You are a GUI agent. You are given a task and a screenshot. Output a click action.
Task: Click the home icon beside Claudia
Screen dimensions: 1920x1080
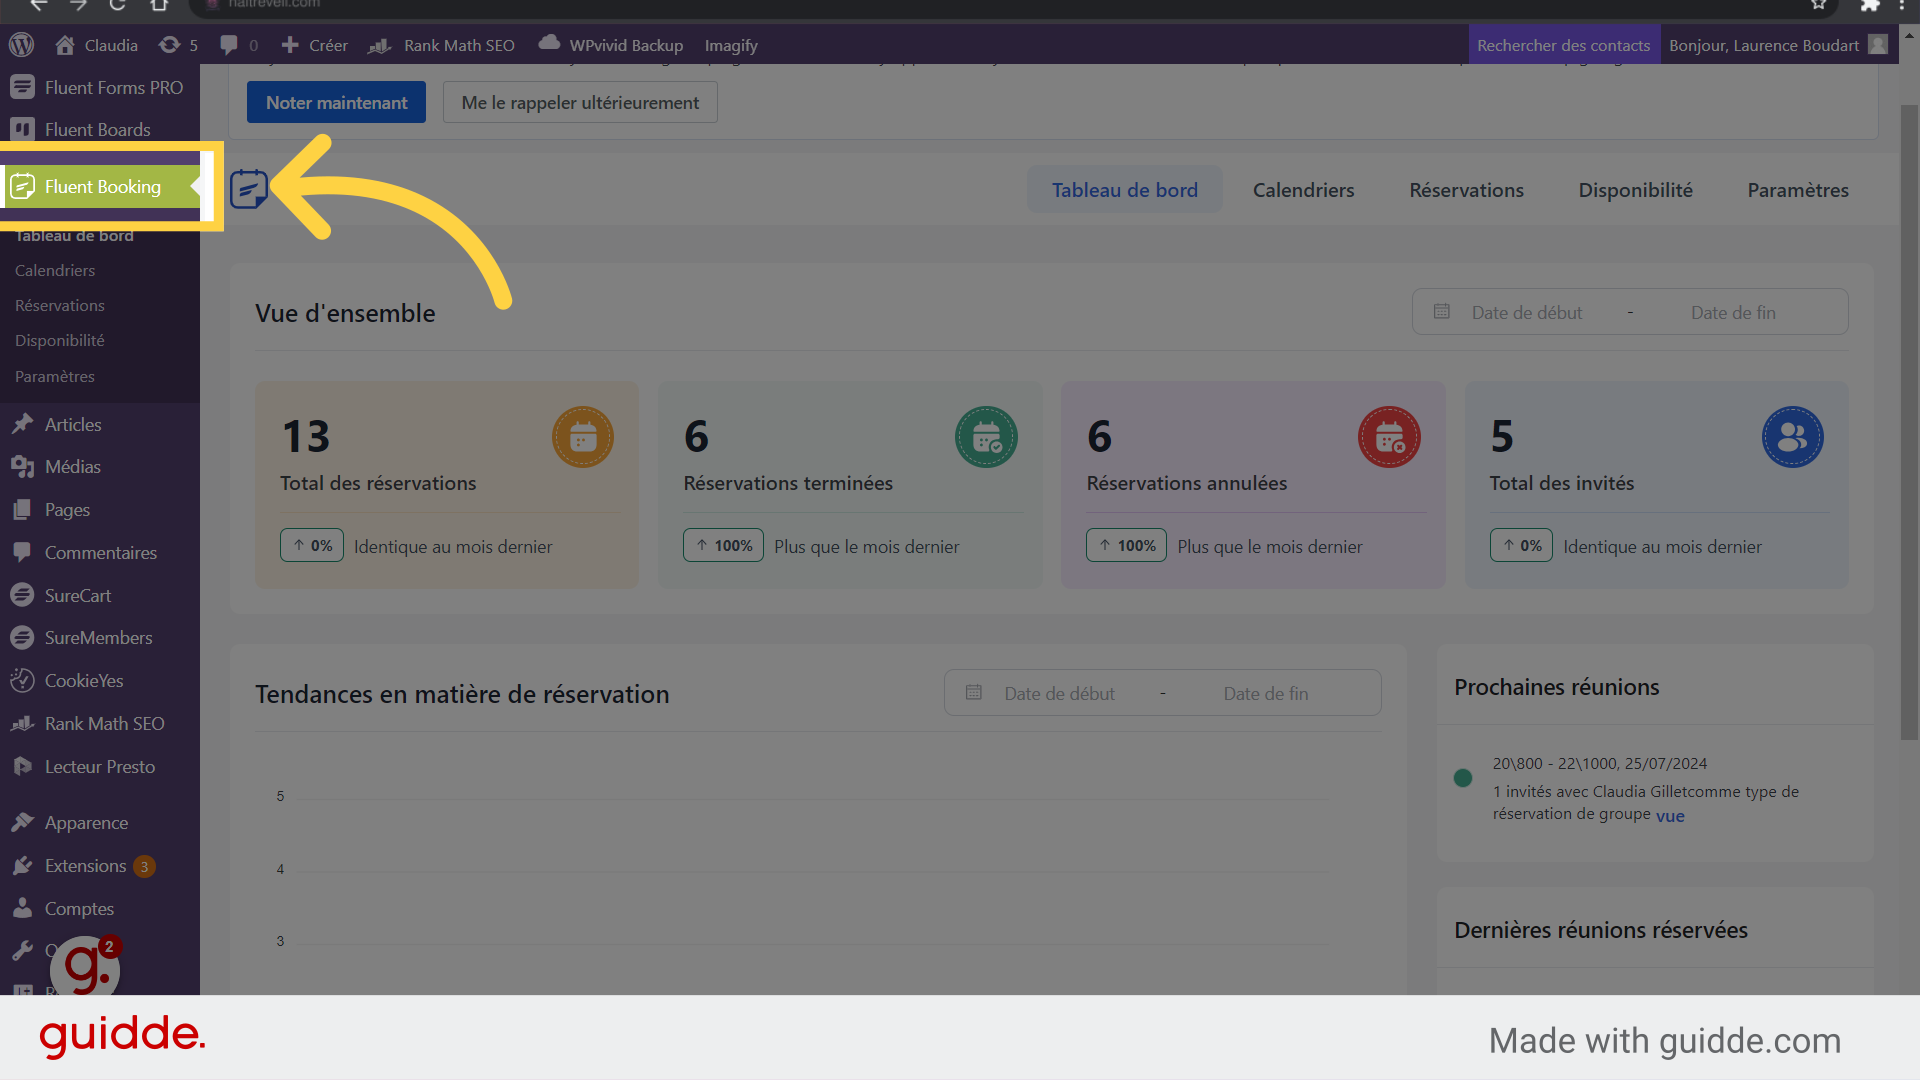click(x=65, y=45)
